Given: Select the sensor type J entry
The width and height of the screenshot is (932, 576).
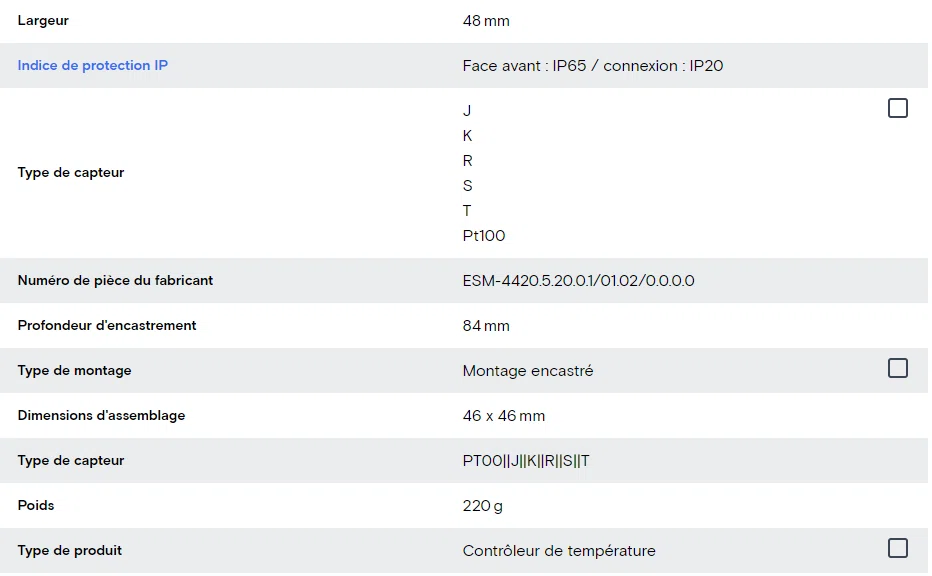Looking at the screenshot, I should pos(467,111).
